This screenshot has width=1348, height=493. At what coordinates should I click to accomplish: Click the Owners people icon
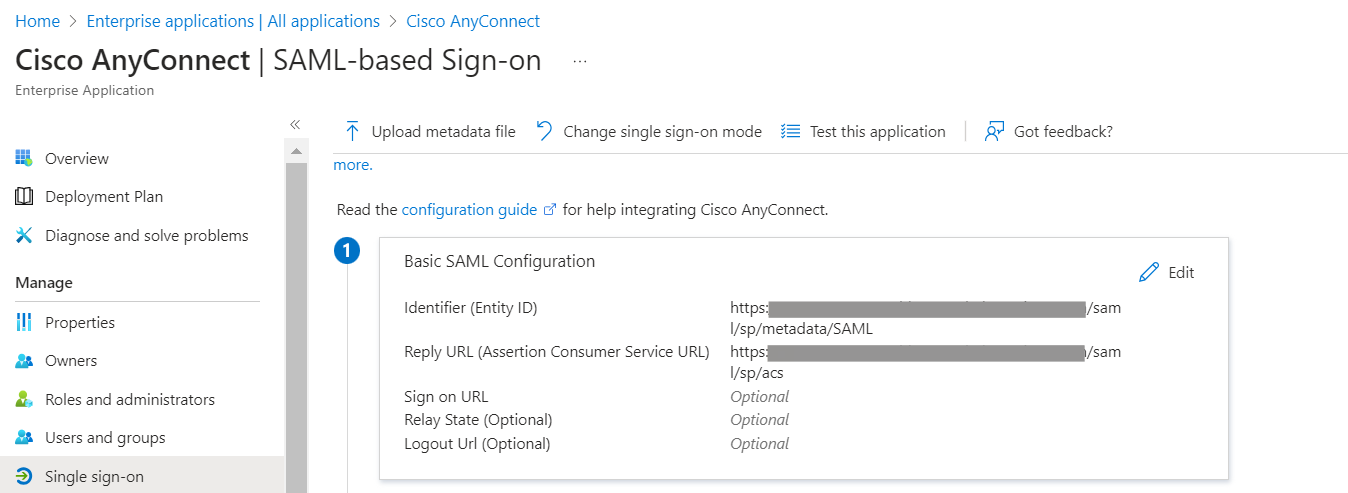(x=24, y=361)
